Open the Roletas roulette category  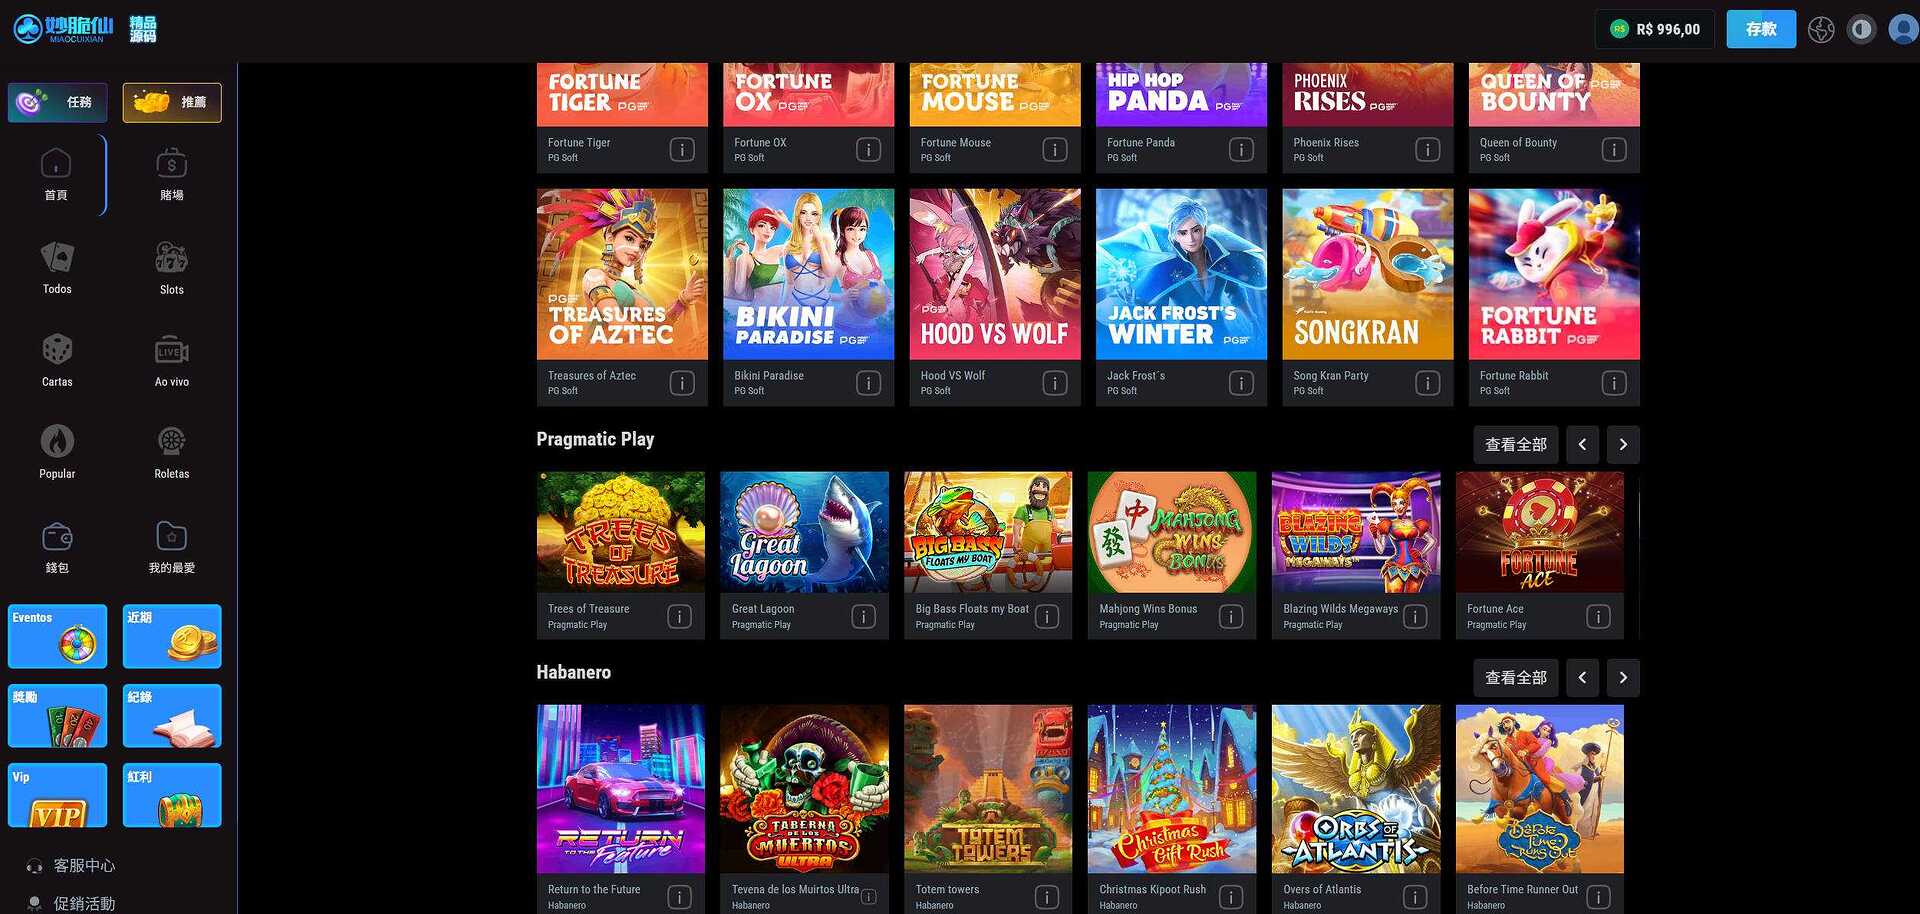pyautogui.click(x=171, y=453)
